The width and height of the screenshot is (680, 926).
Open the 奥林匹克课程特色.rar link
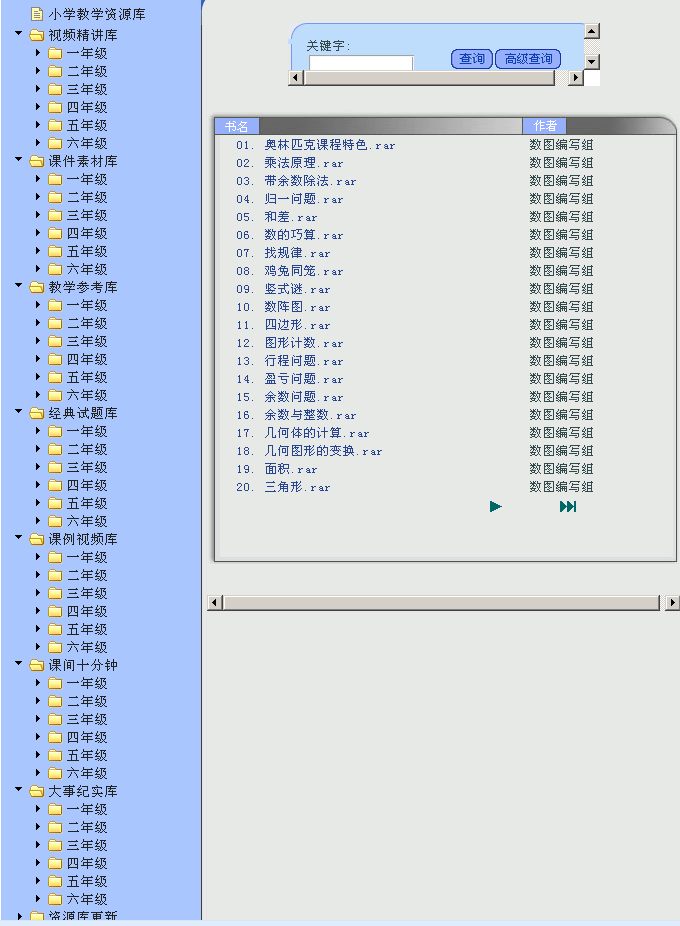(x=329, y=145)
